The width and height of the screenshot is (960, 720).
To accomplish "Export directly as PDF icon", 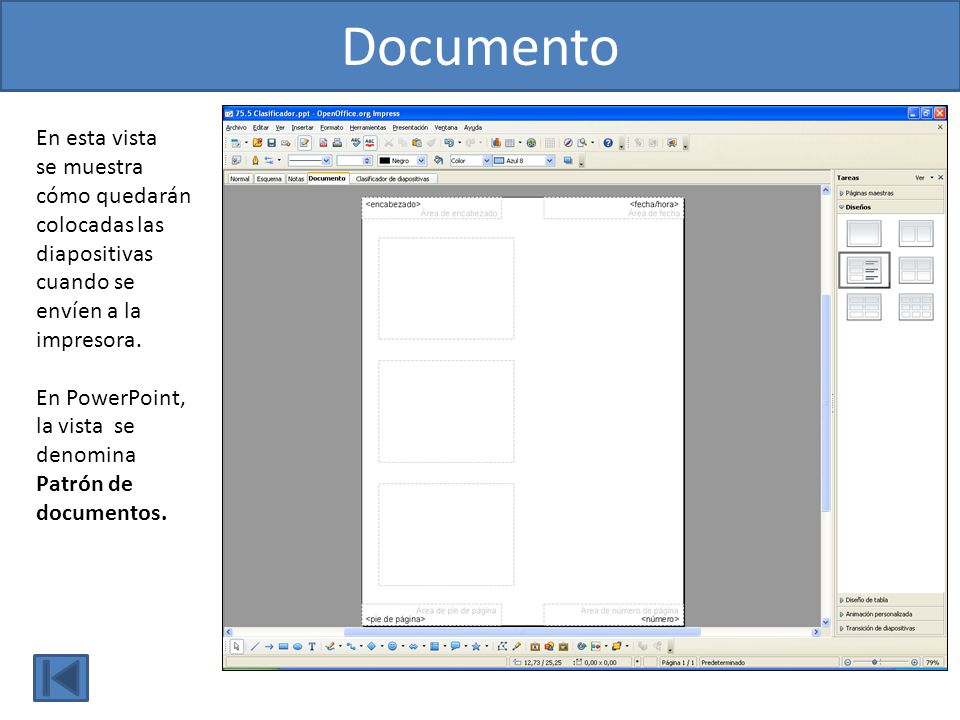I will pyautogui.click(x=323, y=143).
